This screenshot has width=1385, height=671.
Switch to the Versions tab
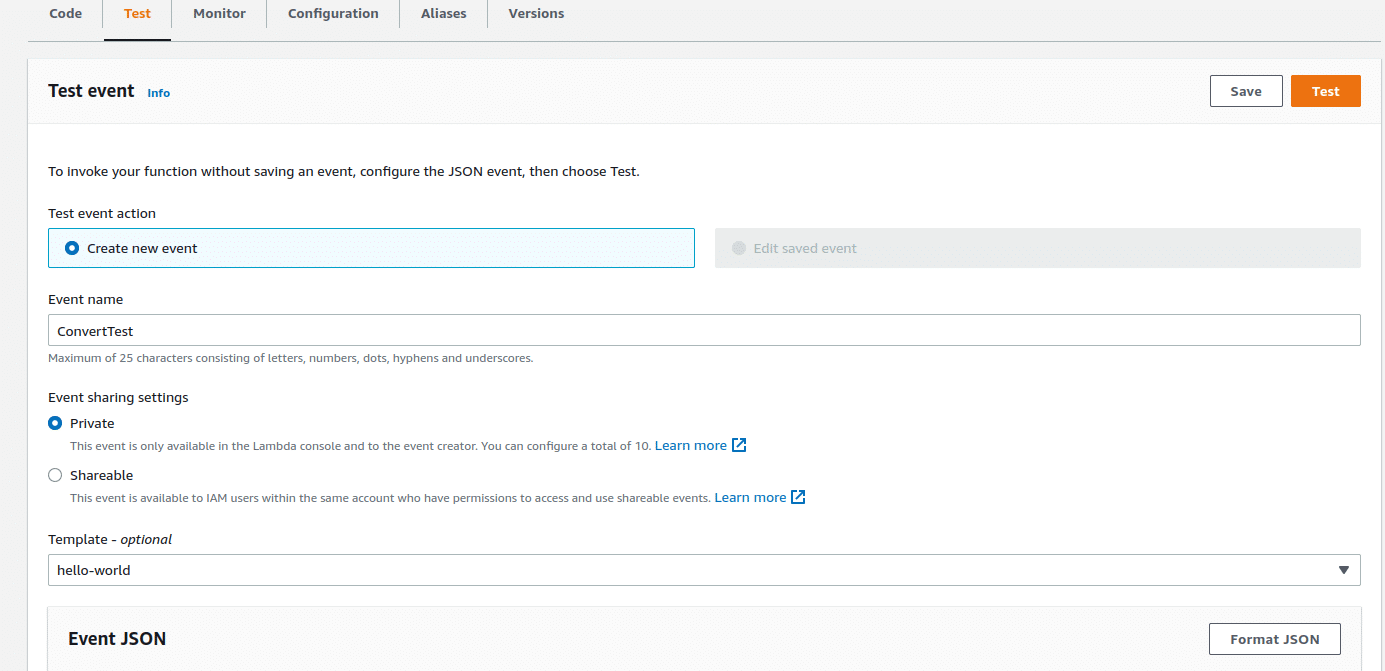click(536, 14)
